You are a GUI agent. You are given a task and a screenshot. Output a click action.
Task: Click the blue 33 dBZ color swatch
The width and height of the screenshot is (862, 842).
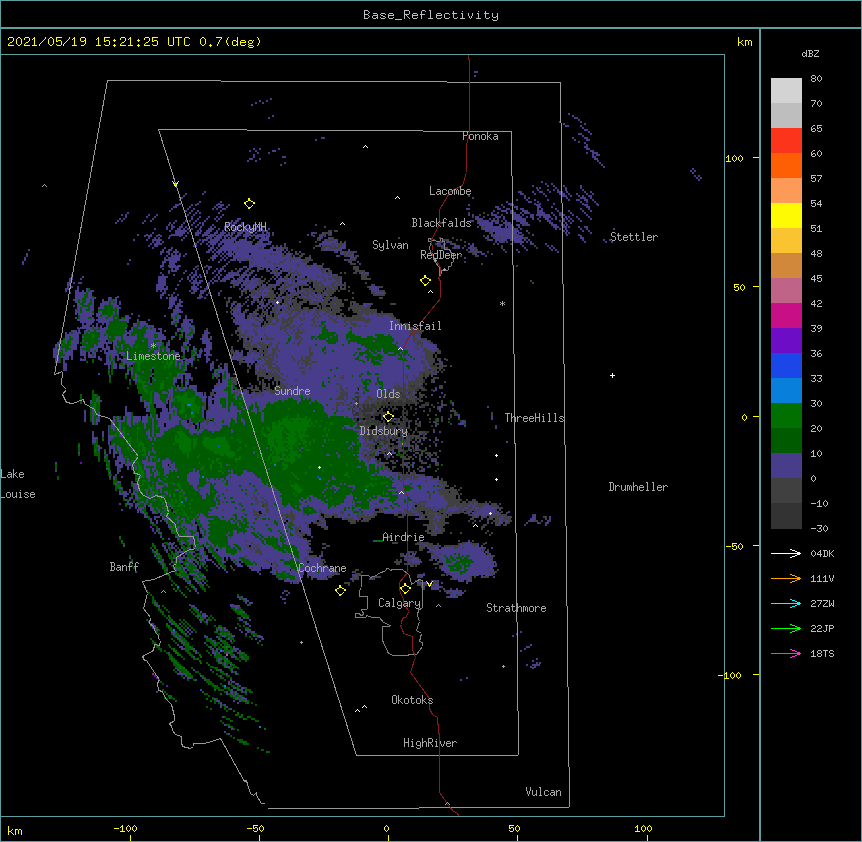786,365
